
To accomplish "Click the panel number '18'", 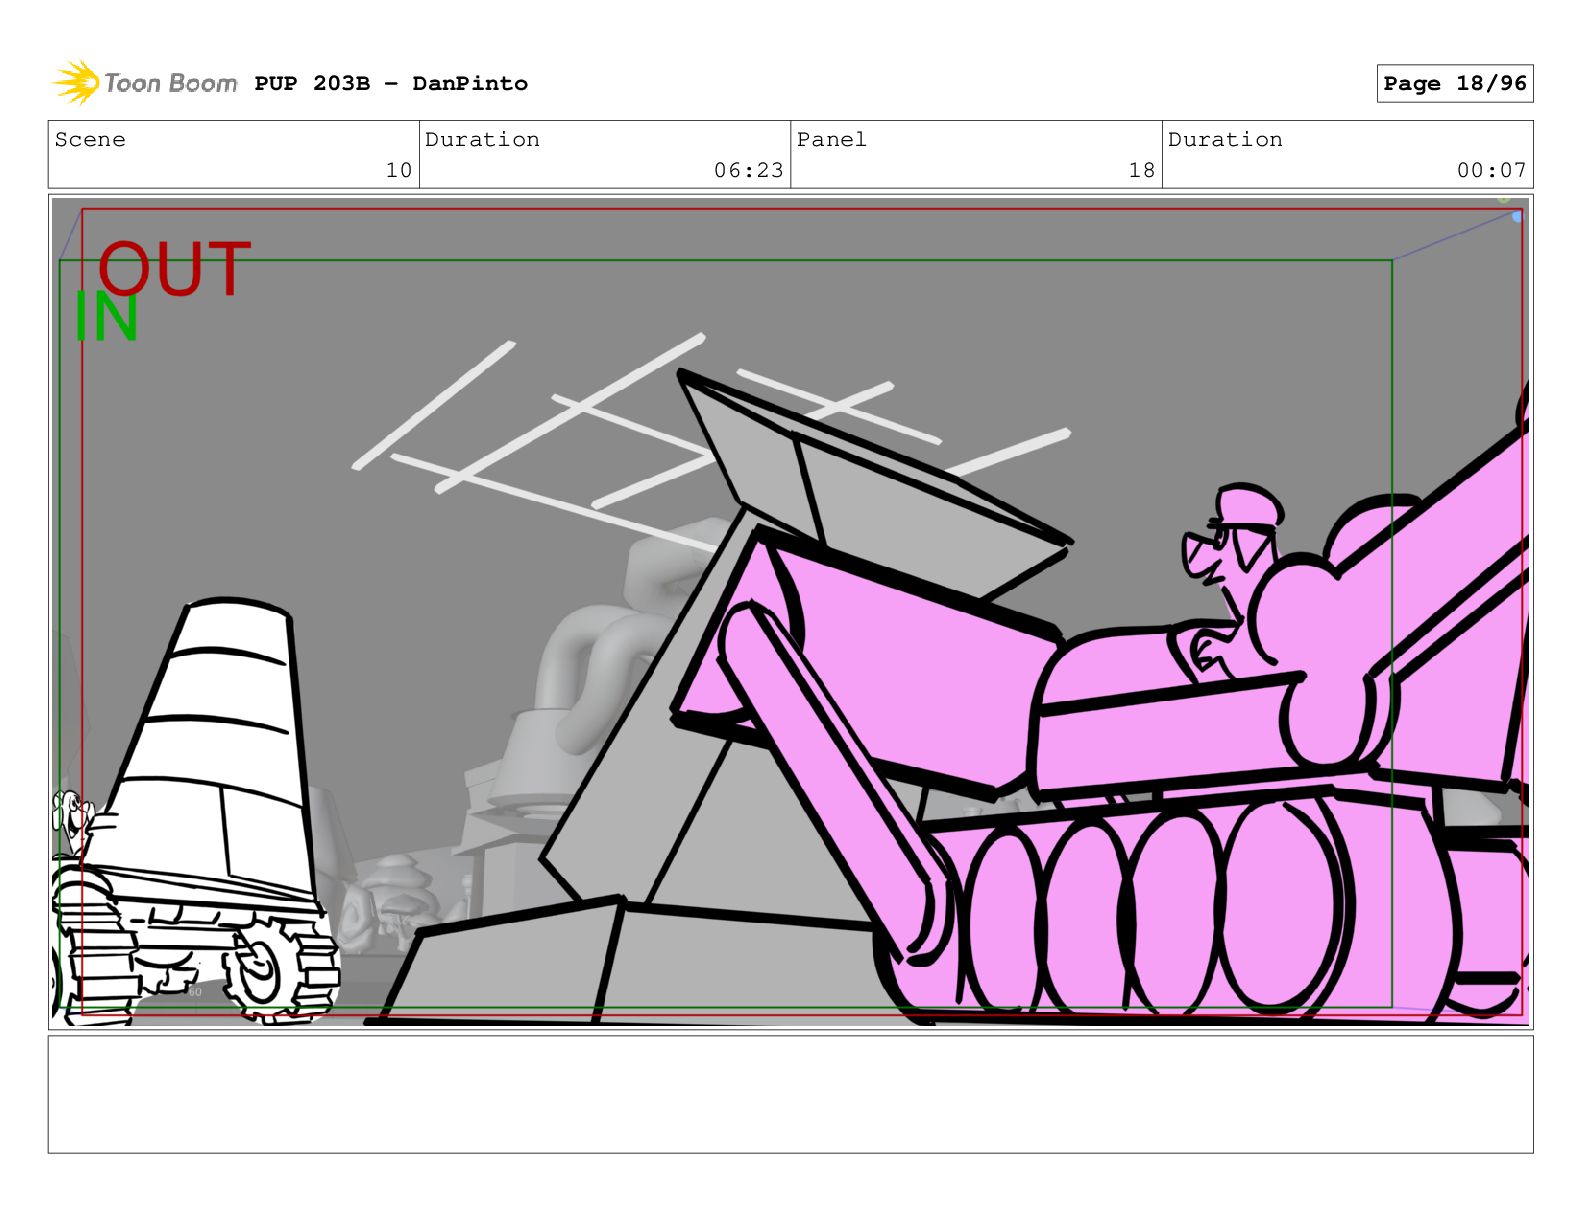I will pos(1142,170).
